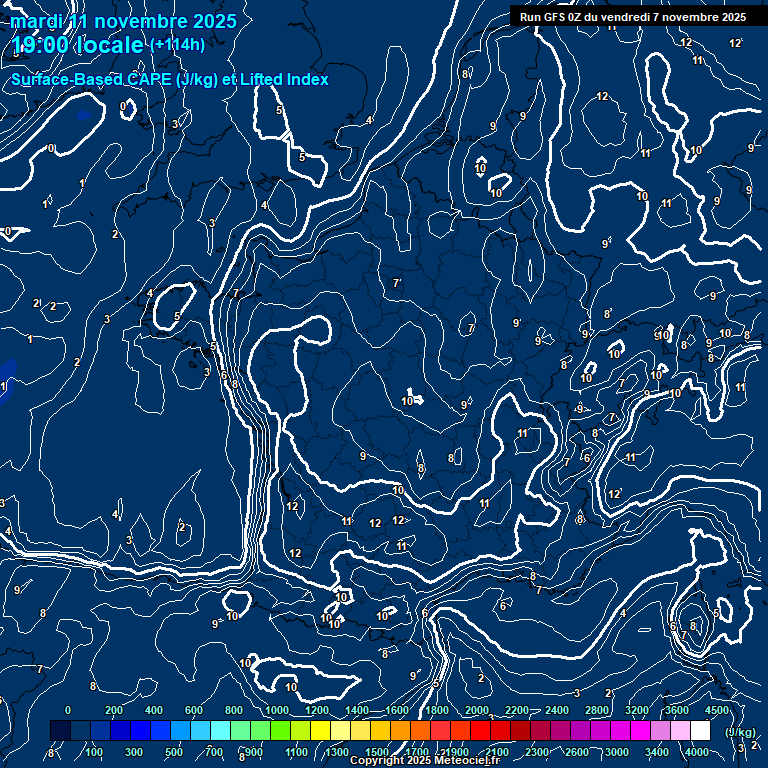
Task: Pick the bright green swatch between 1000 and 1100
Action: (280, 730)
